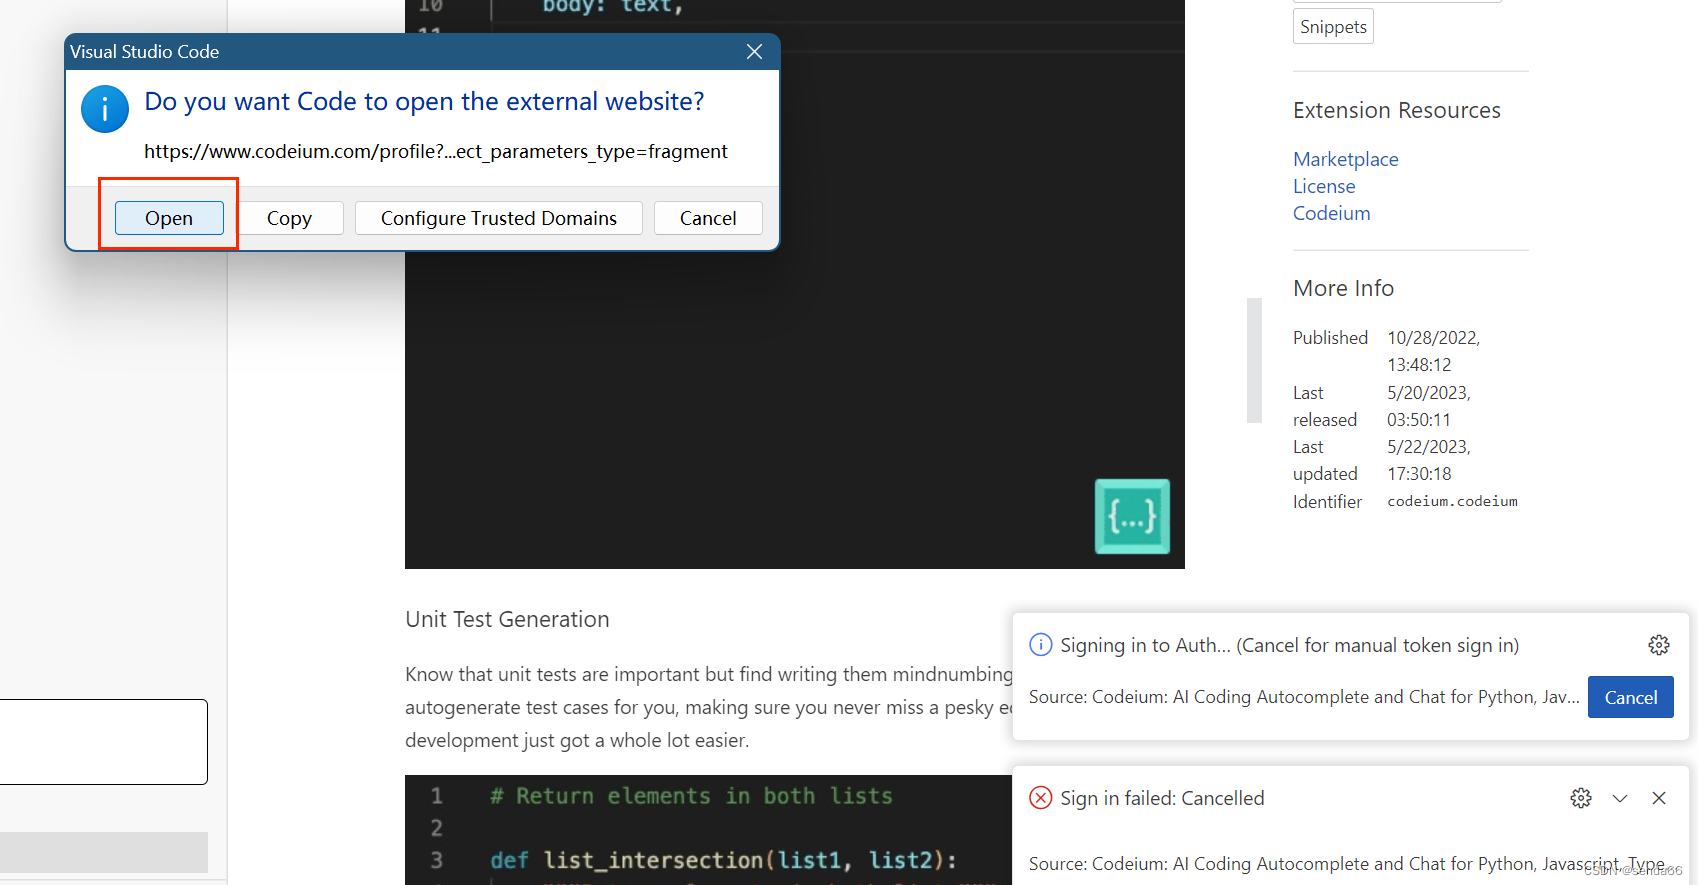Open the Codeium resource link
Screen dimensions: 1698x885
[x=1331, y=213]
